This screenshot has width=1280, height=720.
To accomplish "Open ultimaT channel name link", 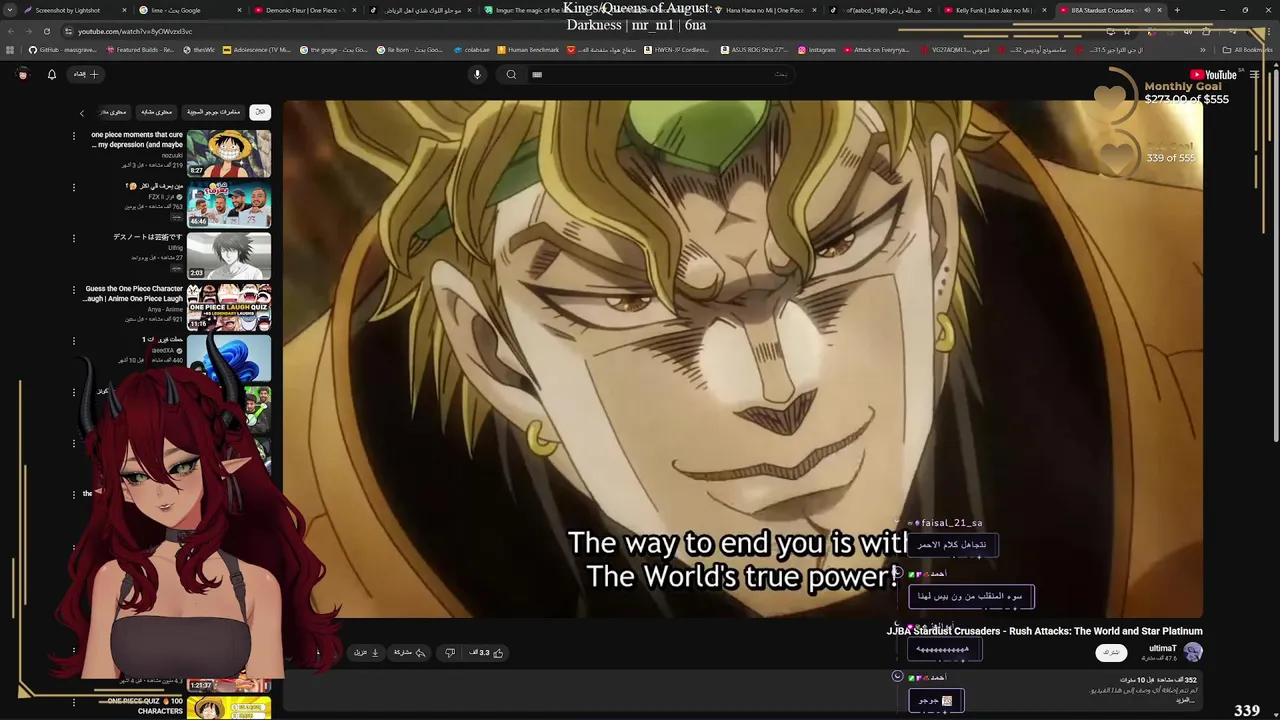I will coord(1162,648).
